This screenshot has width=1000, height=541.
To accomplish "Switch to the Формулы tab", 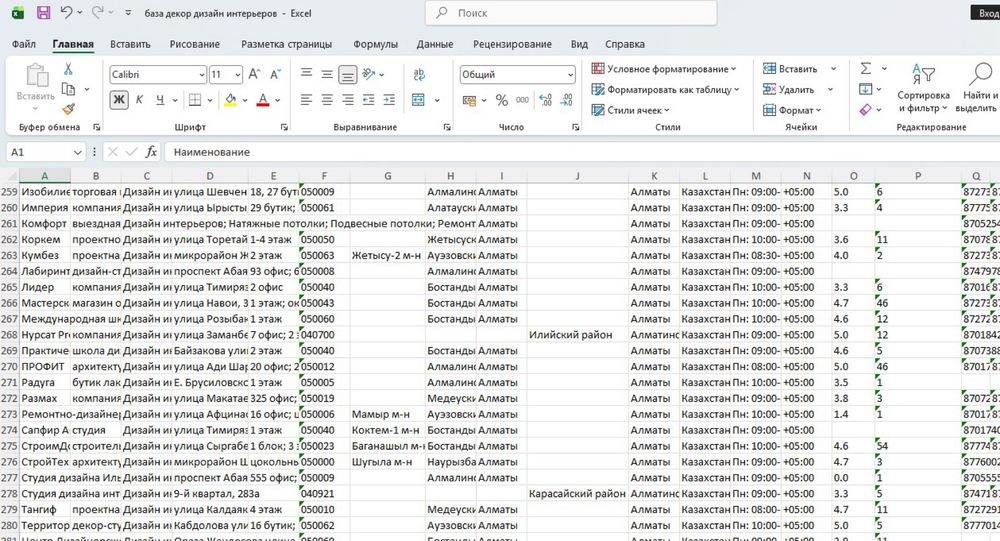I will 375,44.
